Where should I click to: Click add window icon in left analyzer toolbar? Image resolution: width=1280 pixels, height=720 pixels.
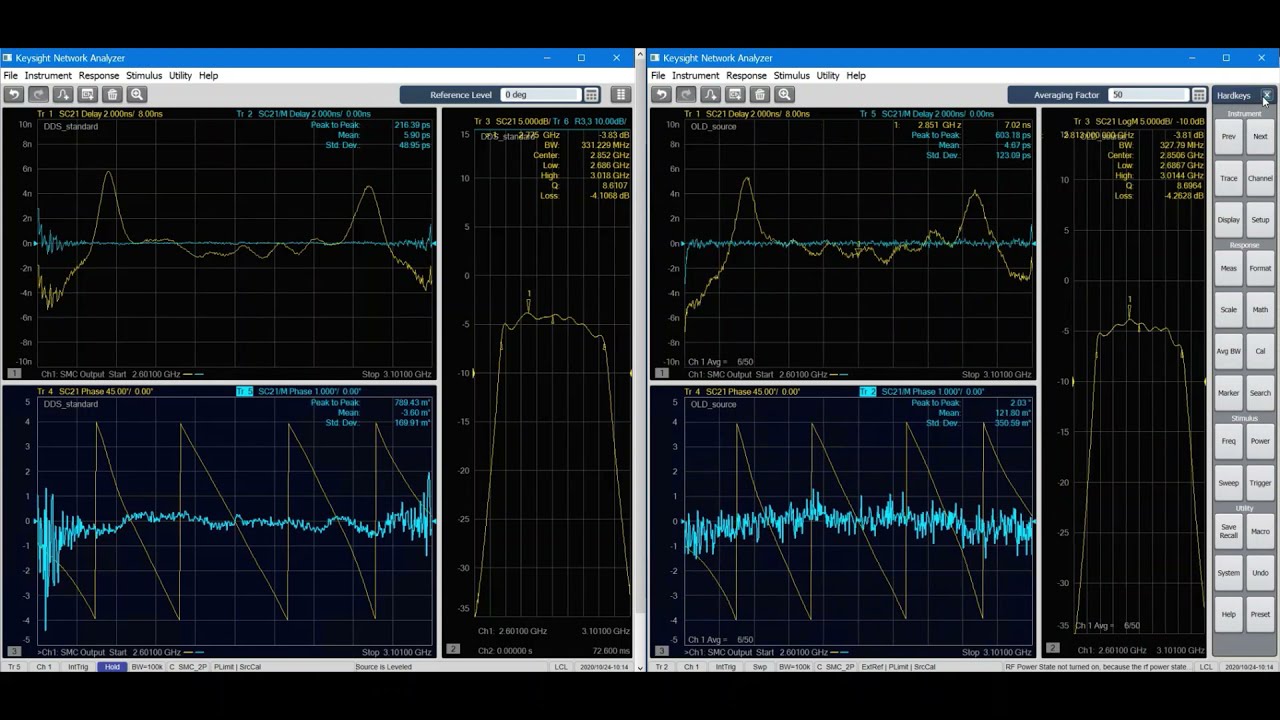click(88, 94)
